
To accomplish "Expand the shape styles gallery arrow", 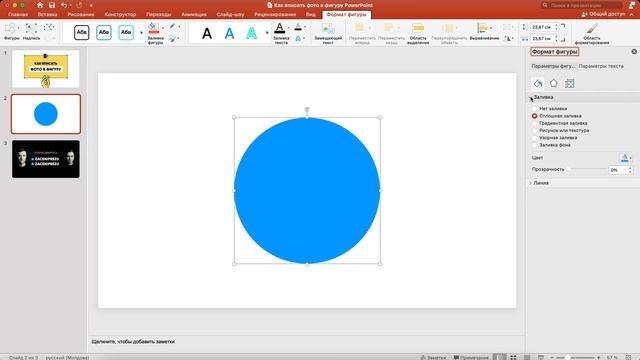I will click(x=142, y=32).
